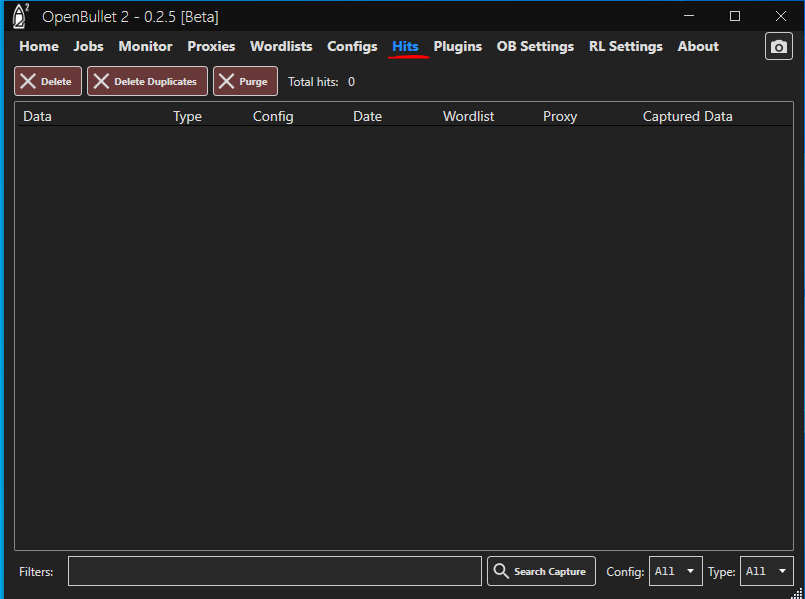Click the Delete hits button

[48, 81]
